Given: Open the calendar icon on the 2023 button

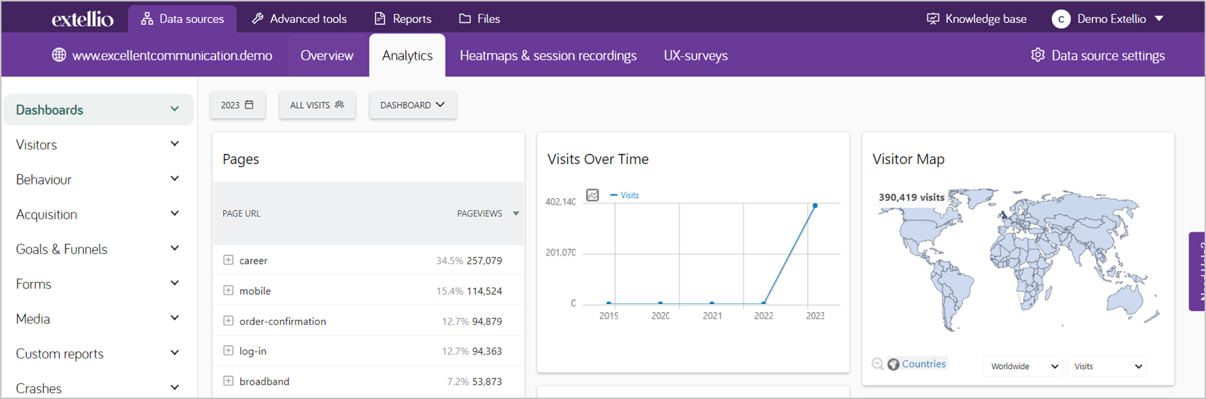Looking at the screenshot, I should pos(249,105).
